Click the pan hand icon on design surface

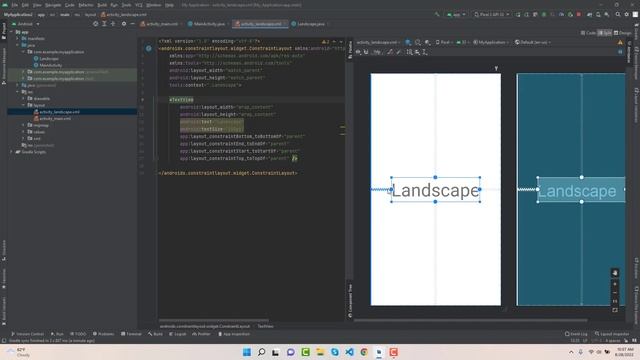point(615,273)
